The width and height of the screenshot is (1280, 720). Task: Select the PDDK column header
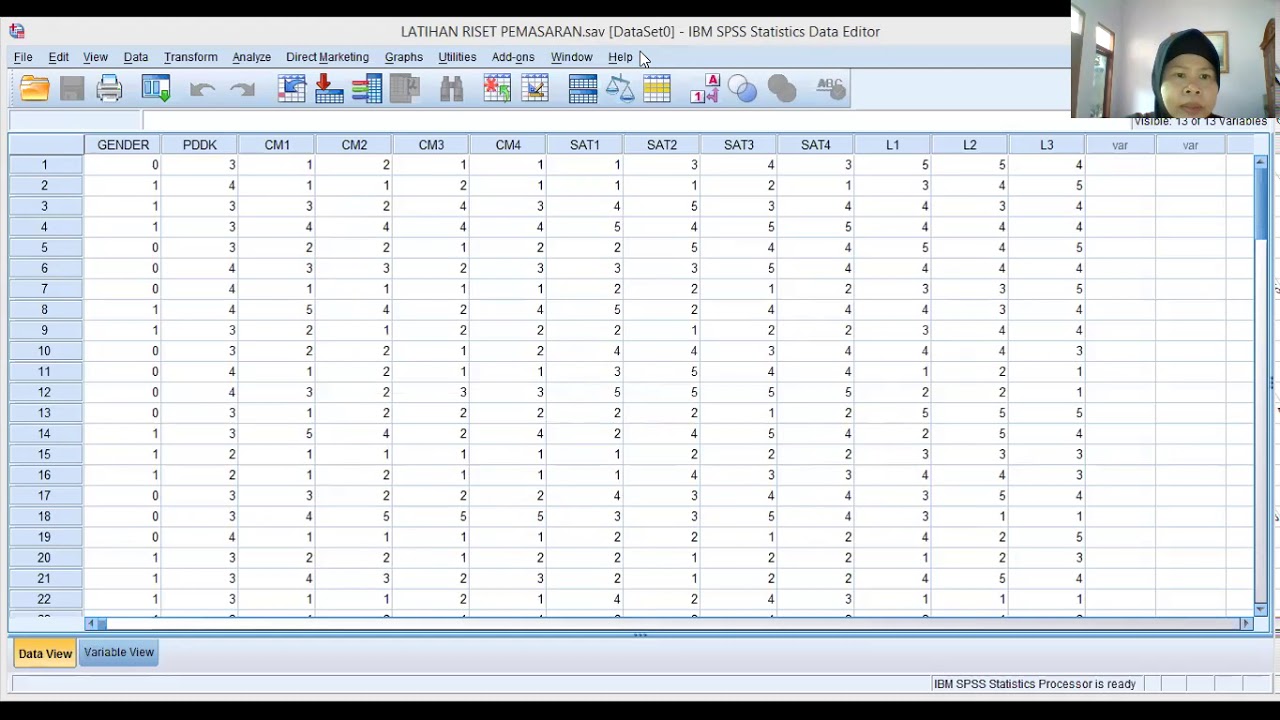(200, 145)
